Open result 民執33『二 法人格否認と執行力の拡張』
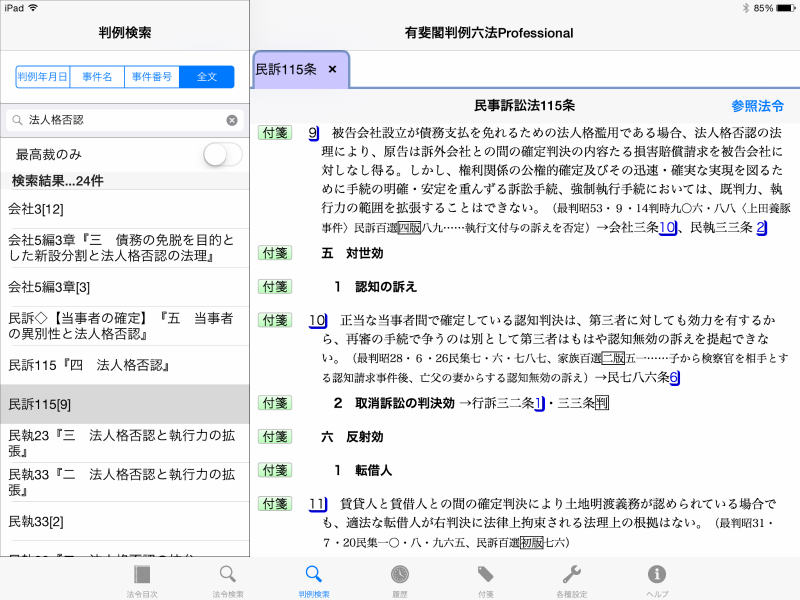Viewport: 800px width, 600px height. pos(124,482)
